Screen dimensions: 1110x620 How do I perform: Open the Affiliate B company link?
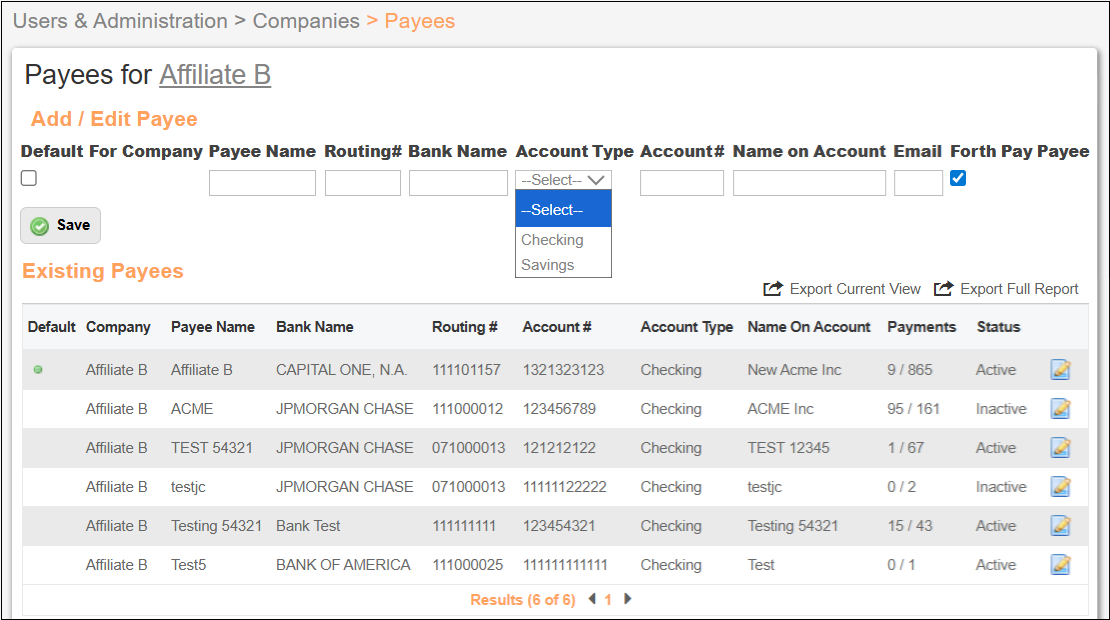[x=215, y=75]
